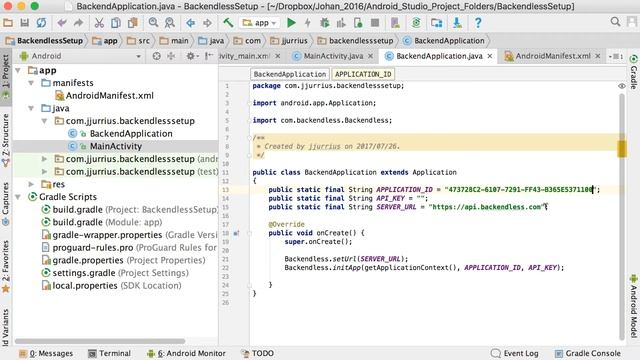This screenshot has width=640, height=360.
Task: Run app with the green play button
Action: pos(291,23)
